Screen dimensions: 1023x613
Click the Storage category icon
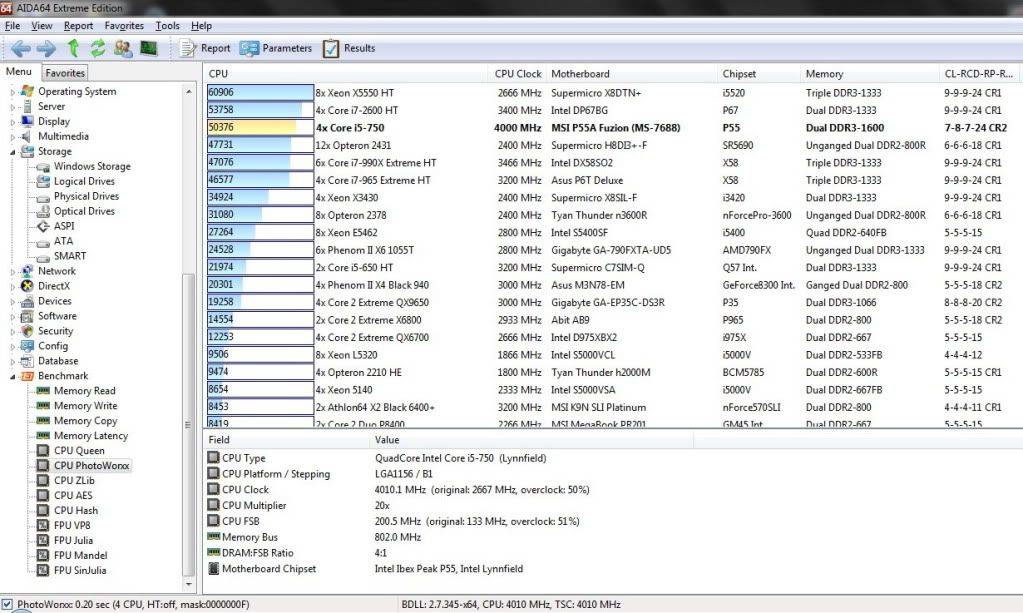pyautogui.click(x=27, y=151)
